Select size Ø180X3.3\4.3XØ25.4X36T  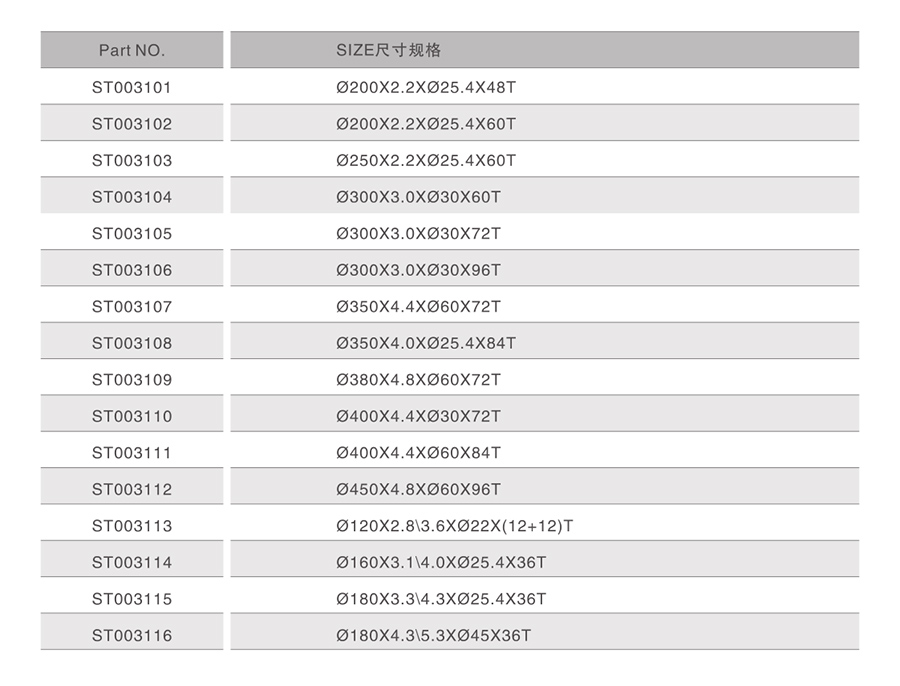[441, 599]
